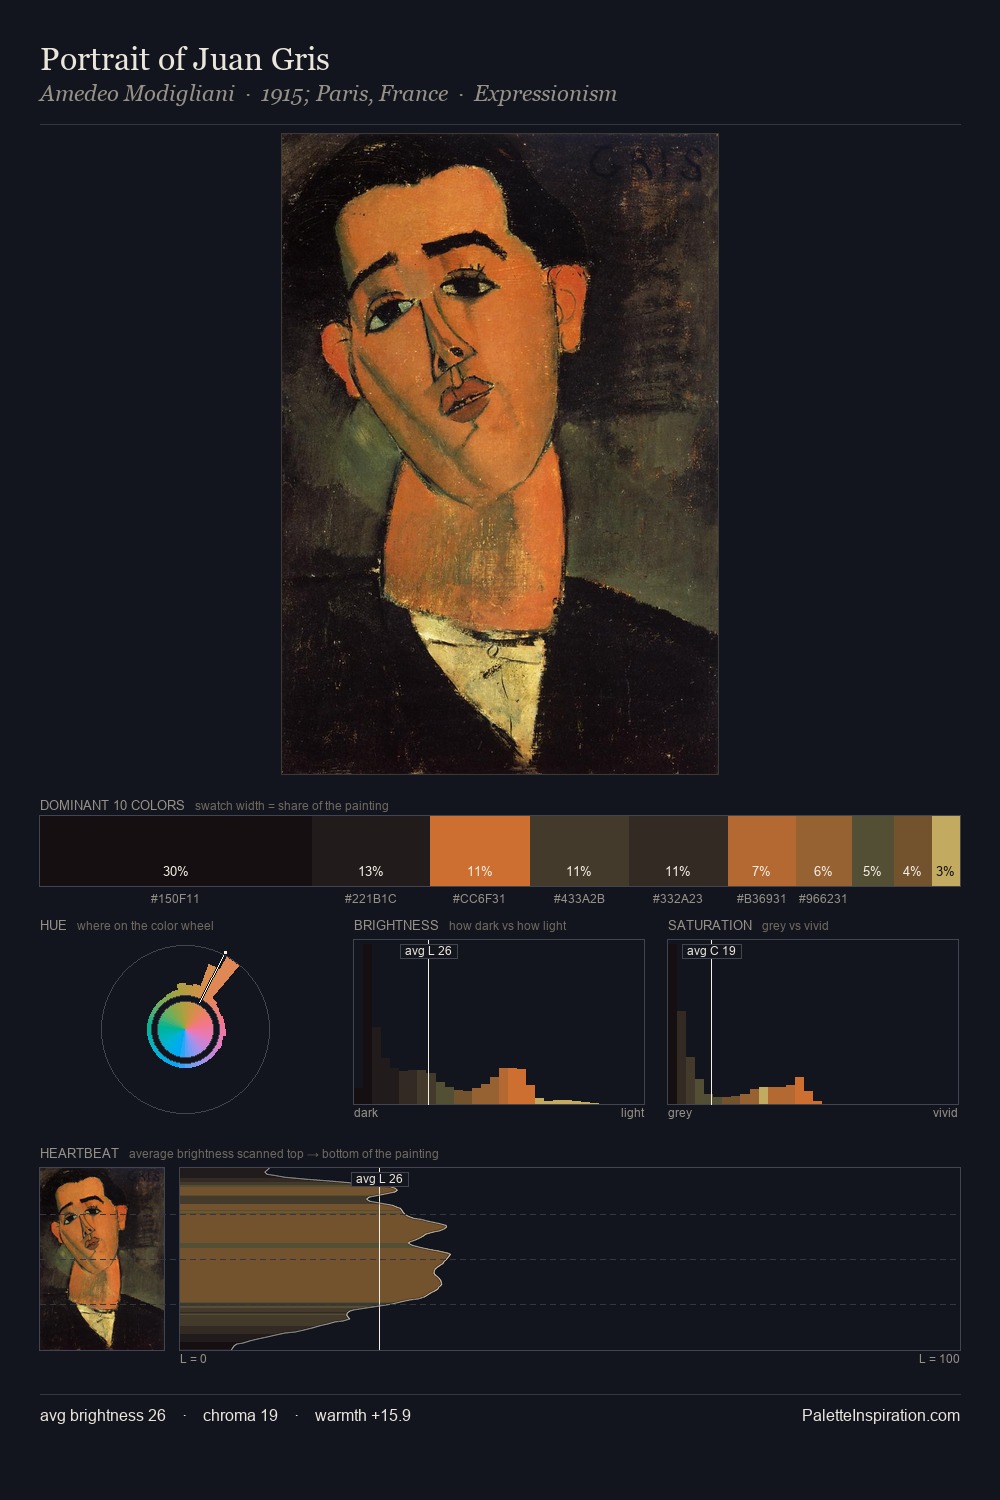Click the DOMINANT 10 COLORS heading
This screenshot has width=1000, height=1500.
[112, 805]
